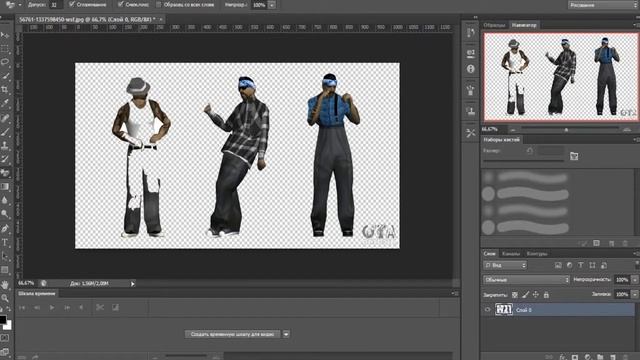Click the background white color swatch
640x360 pixels.
(x=9, y=325)
